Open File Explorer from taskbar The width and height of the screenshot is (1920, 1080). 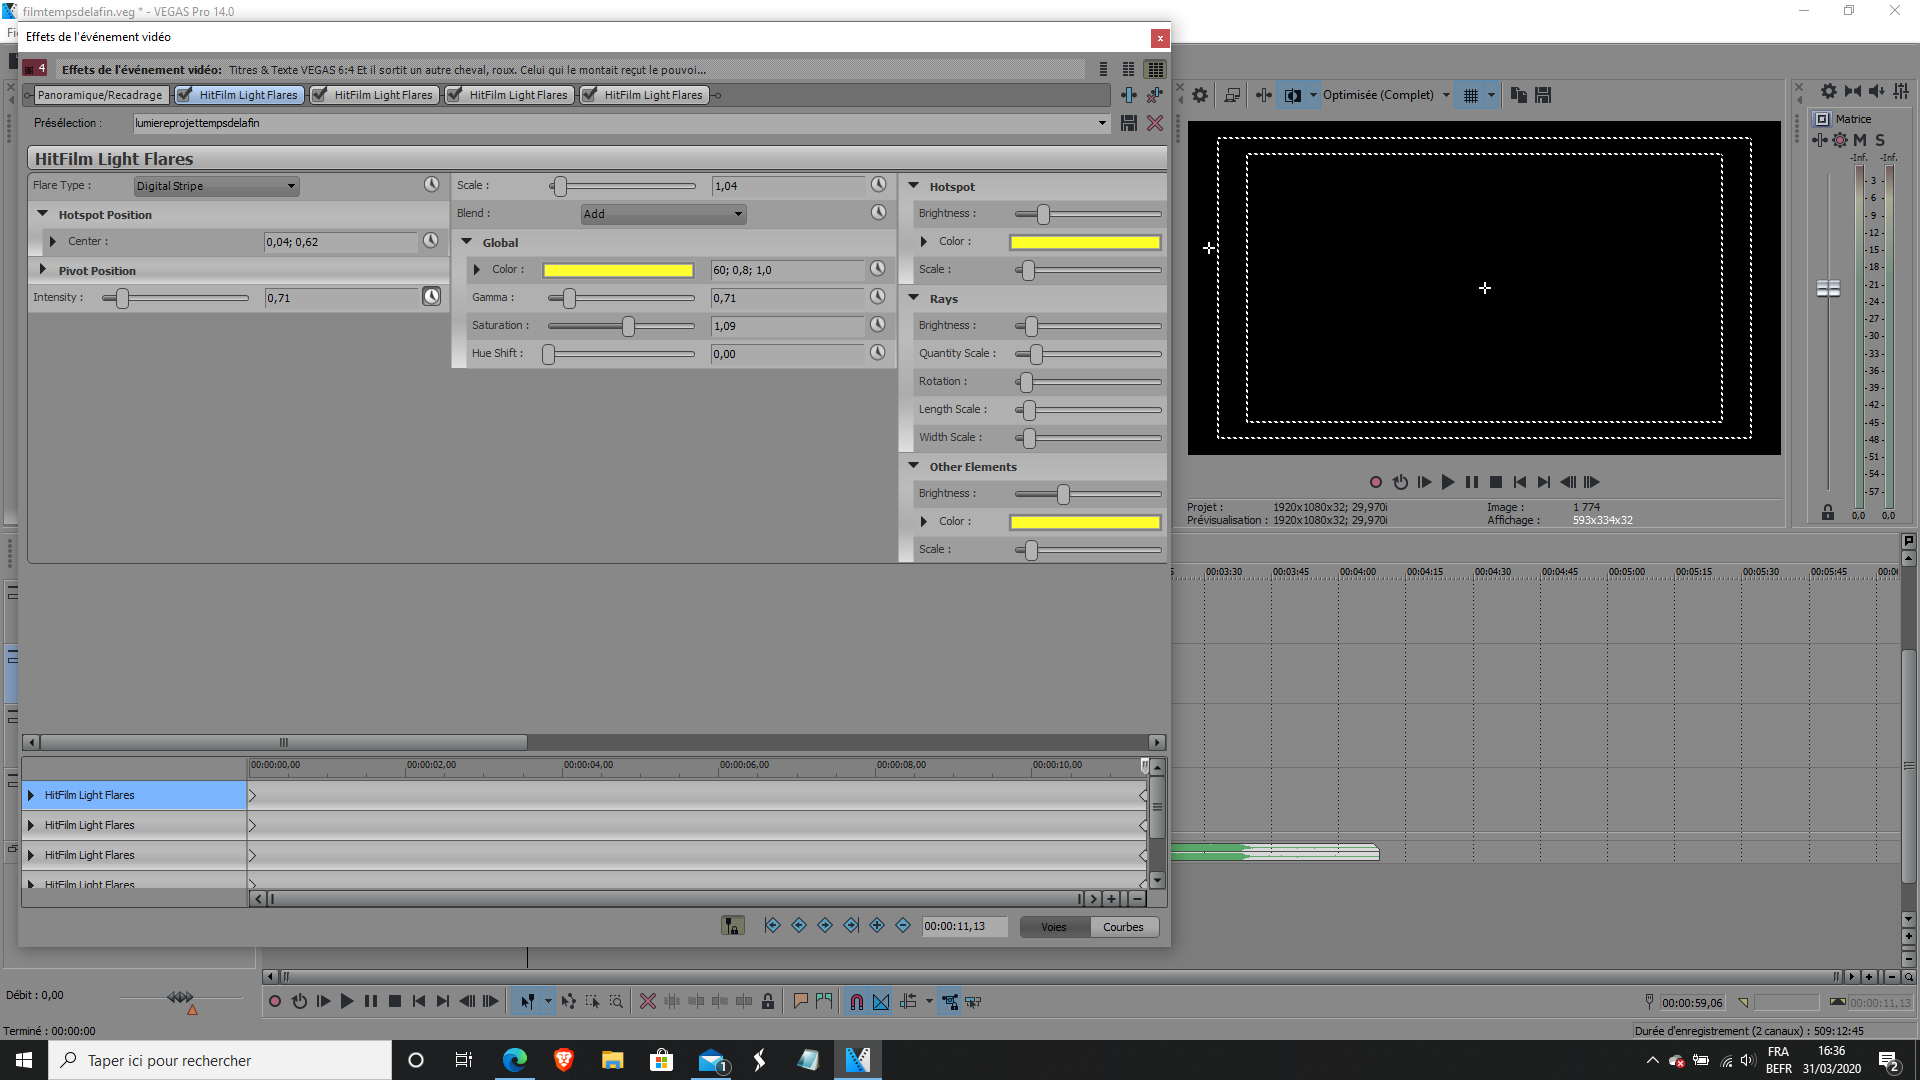[x=612, y=1060]
